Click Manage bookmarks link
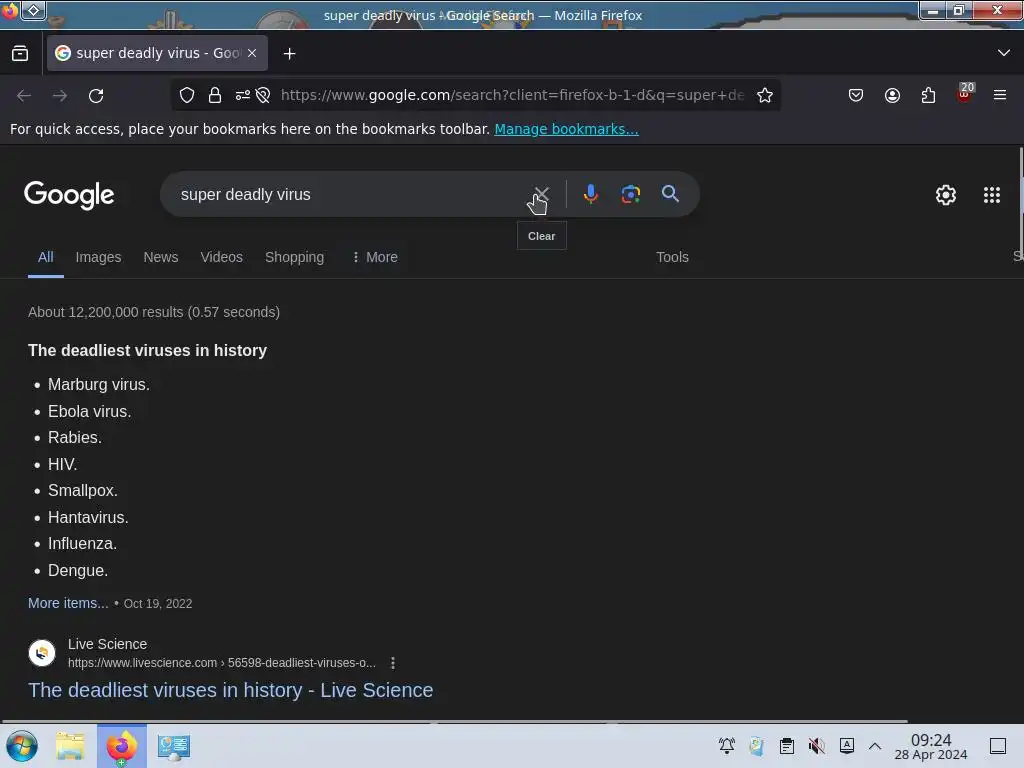1024x768 pixels. coord(566,129)
